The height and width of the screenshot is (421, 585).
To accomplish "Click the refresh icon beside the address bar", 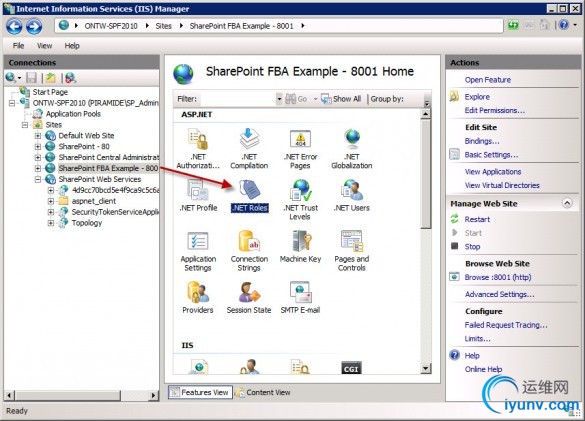I will pos(513,25).
